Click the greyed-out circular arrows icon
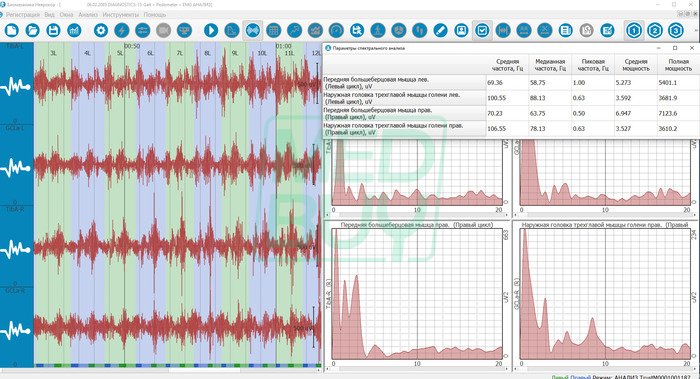The image size is (700, 379). pos(586,30)
